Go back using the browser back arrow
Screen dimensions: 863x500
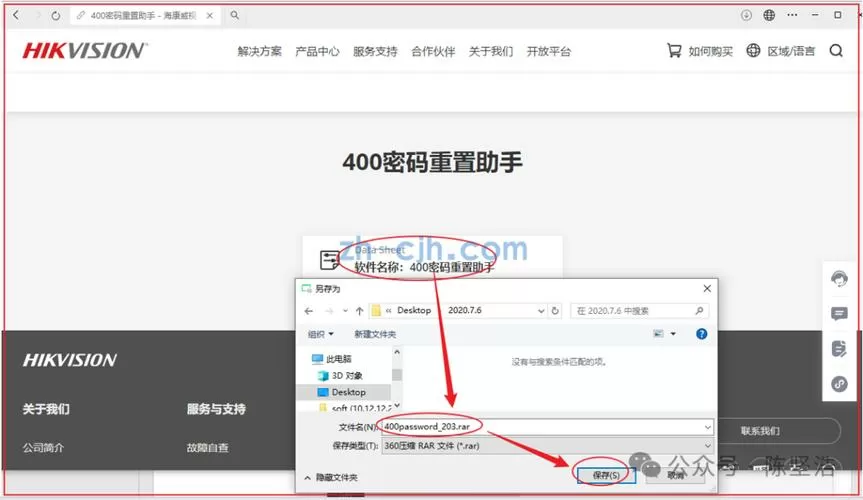(17, 15)
